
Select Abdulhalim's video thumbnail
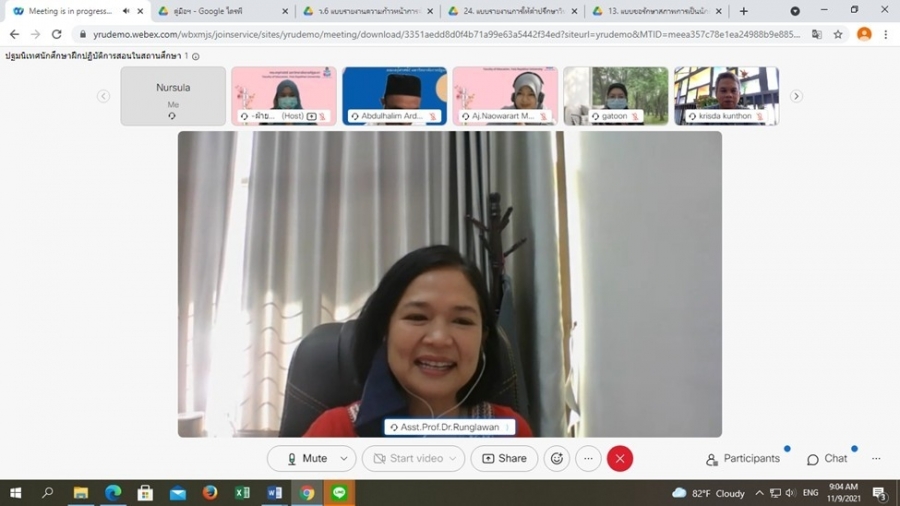(394, 96)
